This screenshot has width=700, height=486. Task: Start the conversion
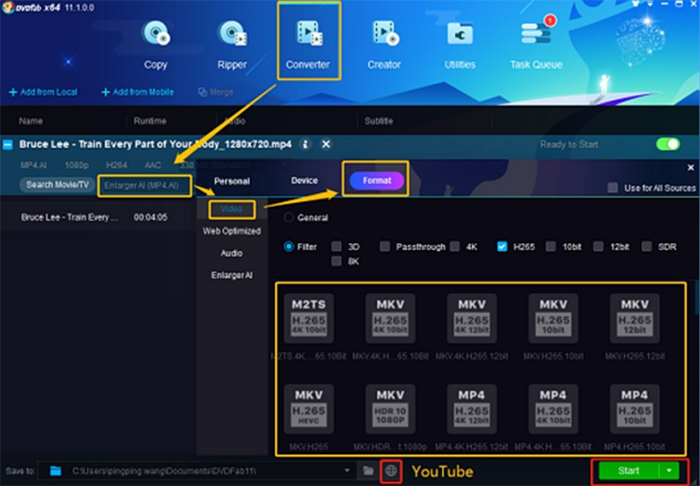(x=629, y=470)
